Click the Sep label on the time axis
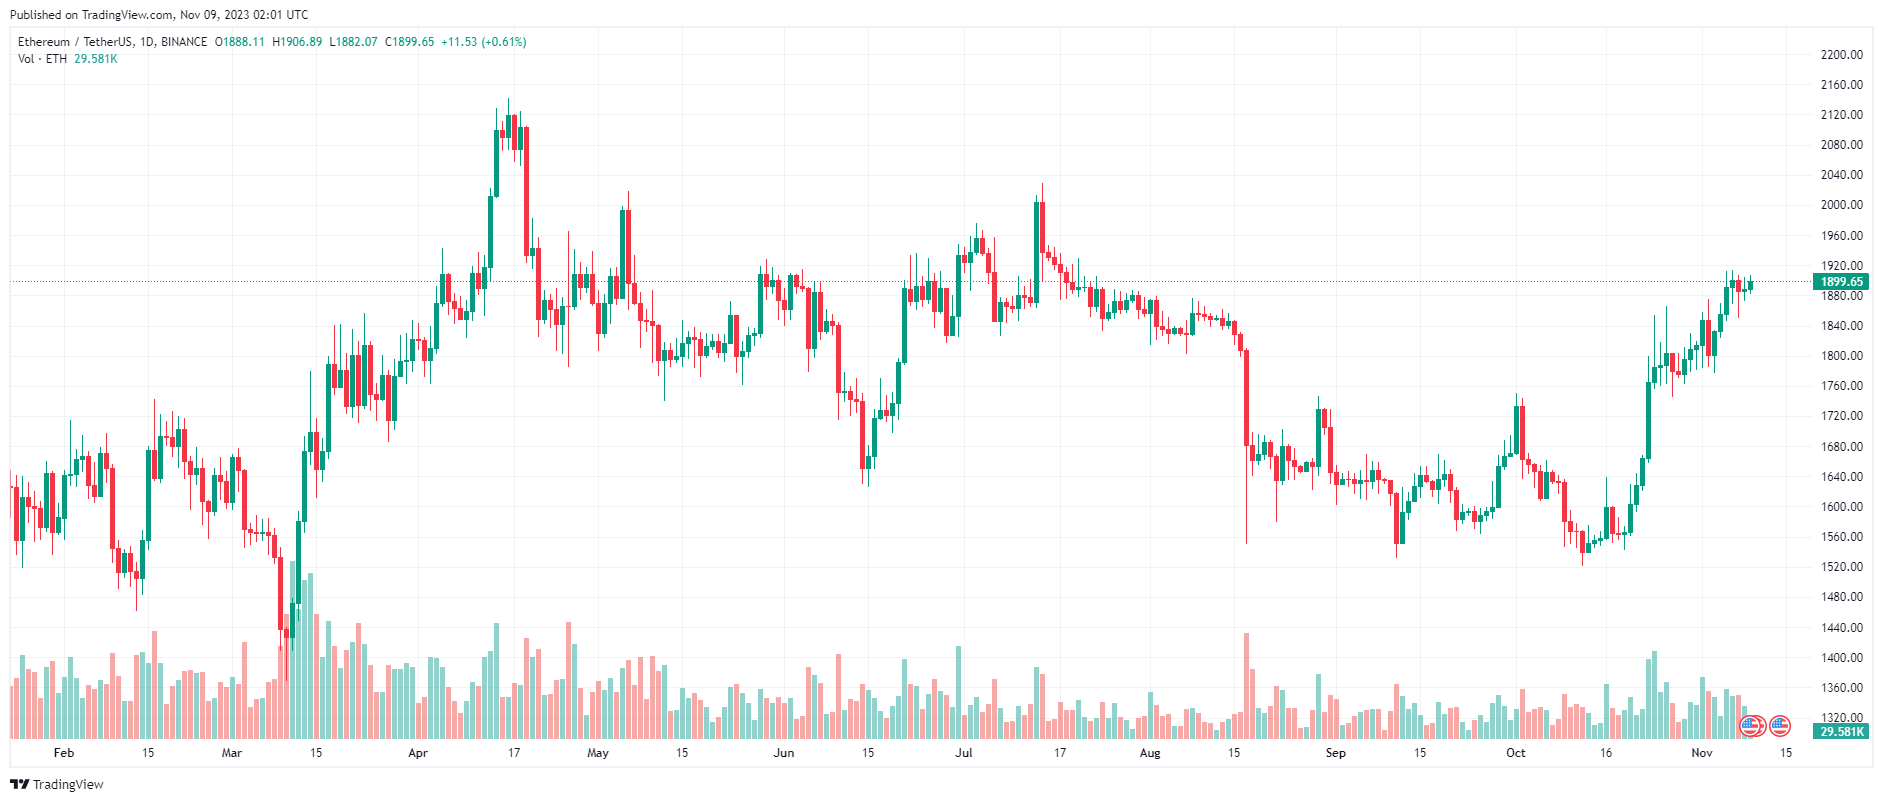Image resolution: width=1883 pixels, height=802 pixels. [1335, 753]
